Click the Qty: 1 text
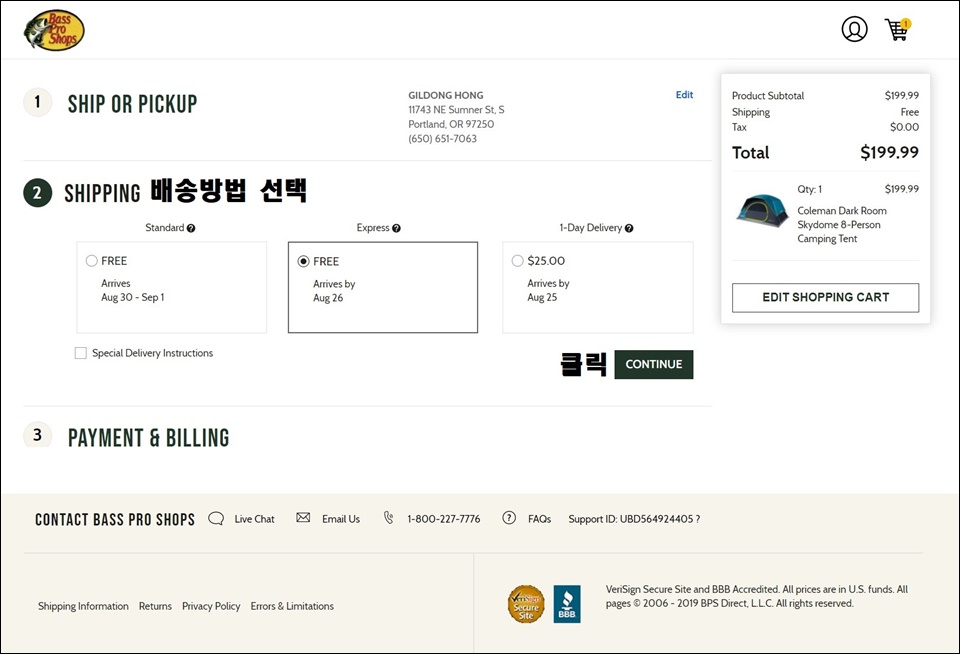Viewport: 960px width, 654px height. click(x=809, y=189)
